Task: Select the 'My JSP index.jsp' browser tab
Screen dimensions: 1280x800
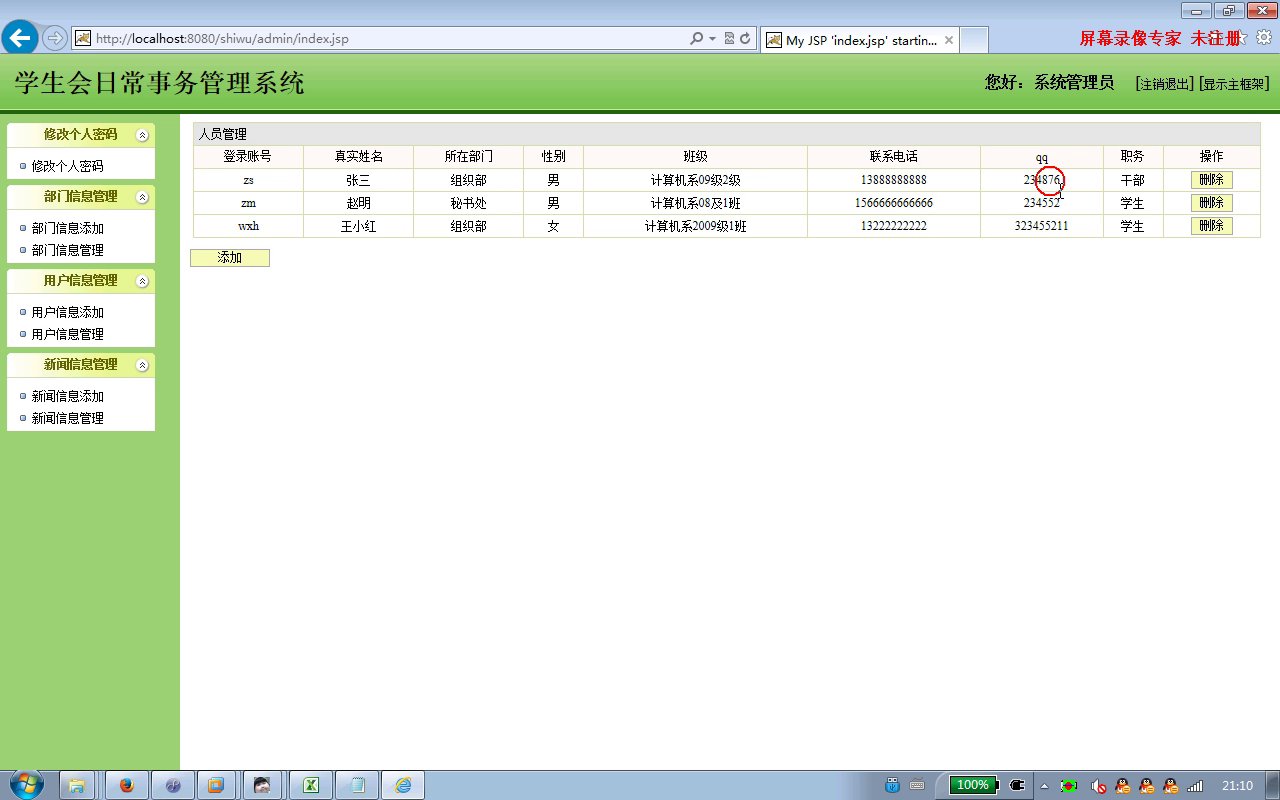Action: 860,40
